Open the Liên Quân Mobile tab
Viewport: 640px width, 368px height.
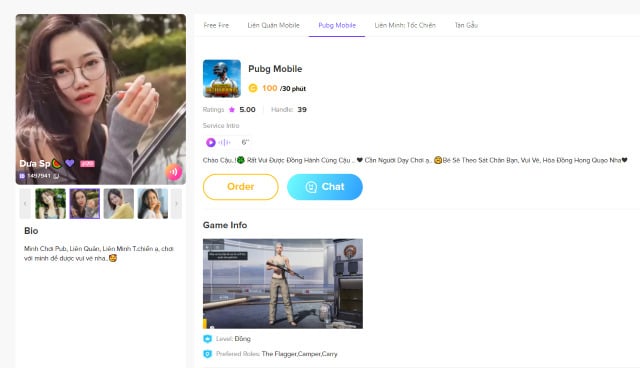point(273,25)
